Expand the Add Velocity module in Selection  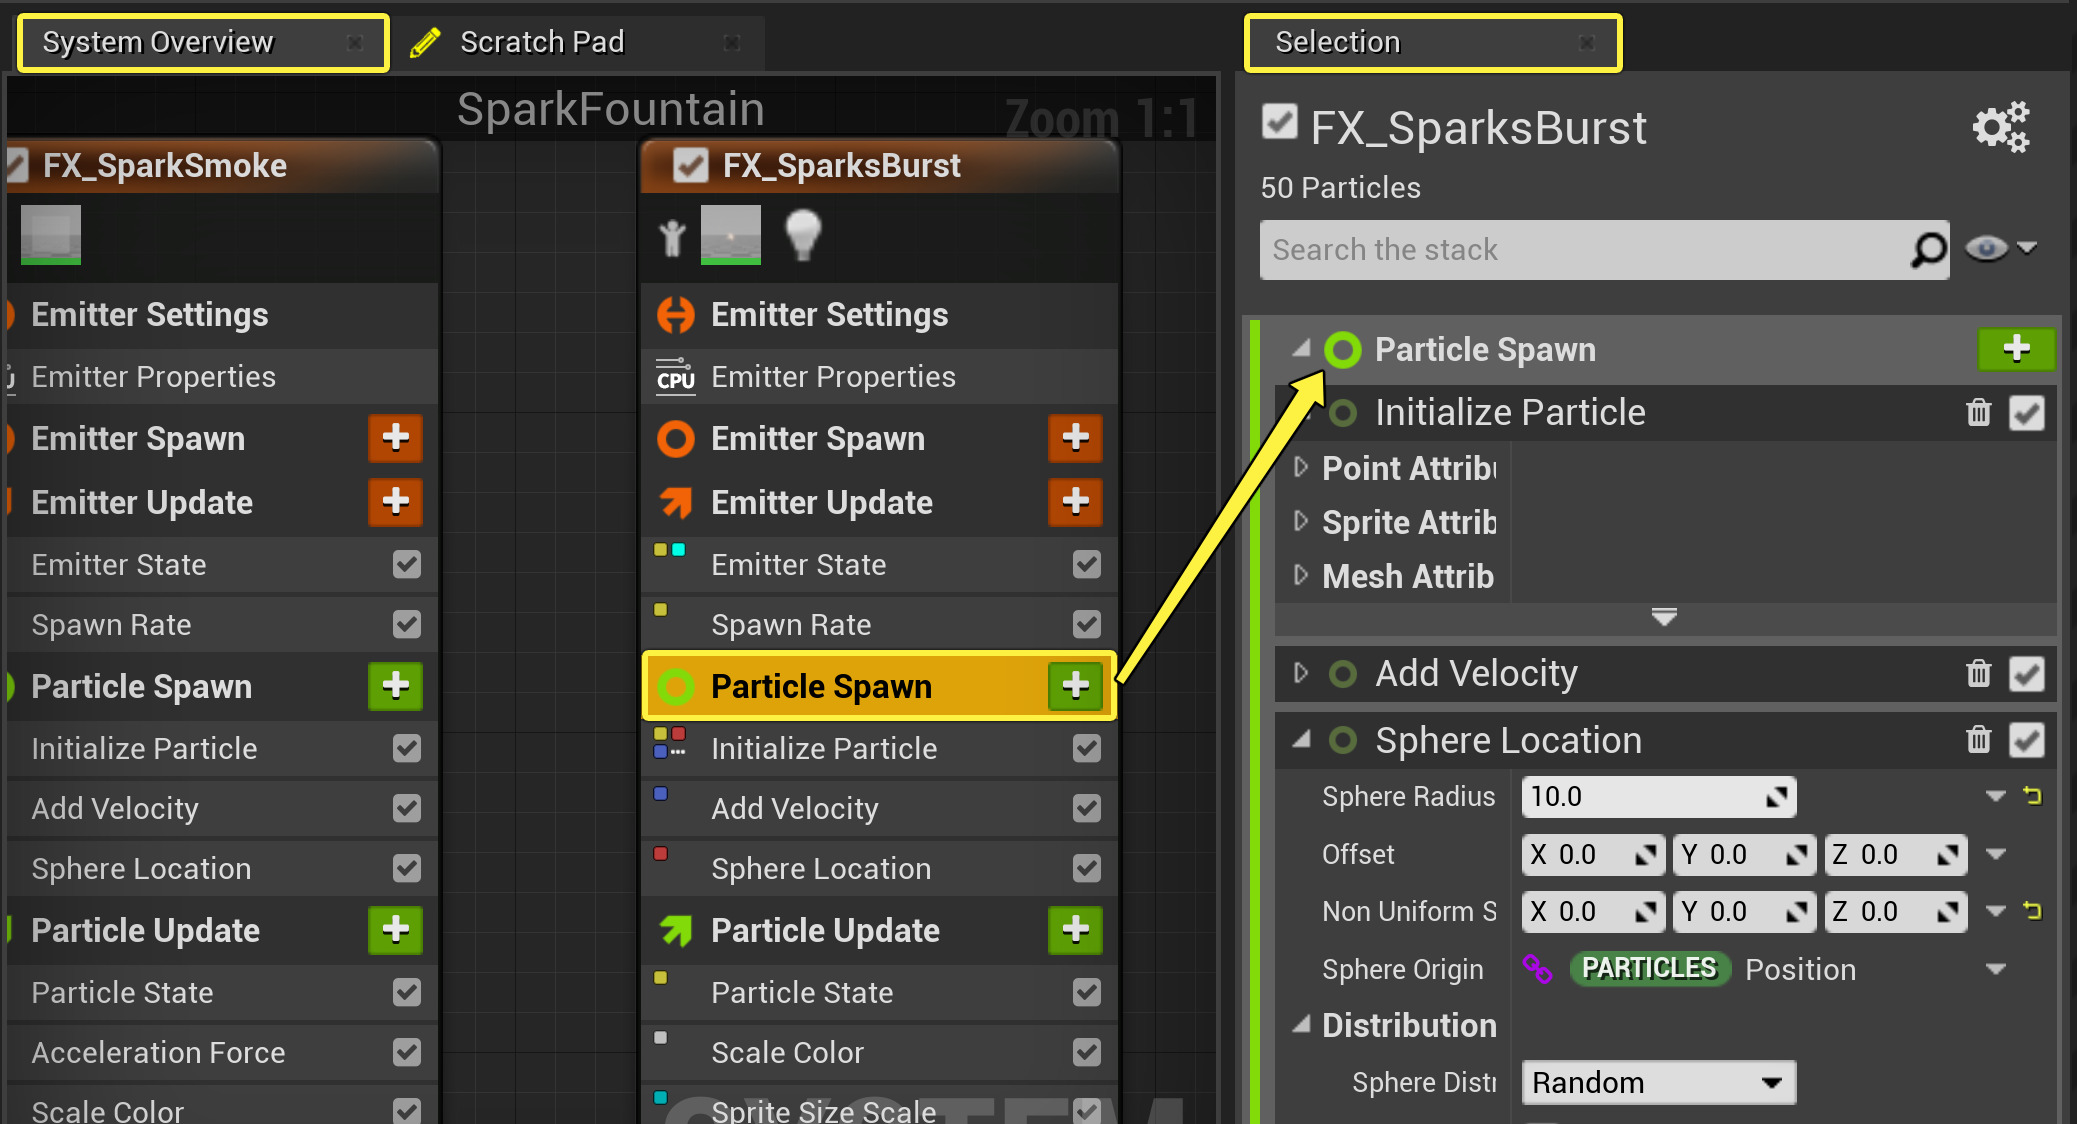tap(1301, 673)
